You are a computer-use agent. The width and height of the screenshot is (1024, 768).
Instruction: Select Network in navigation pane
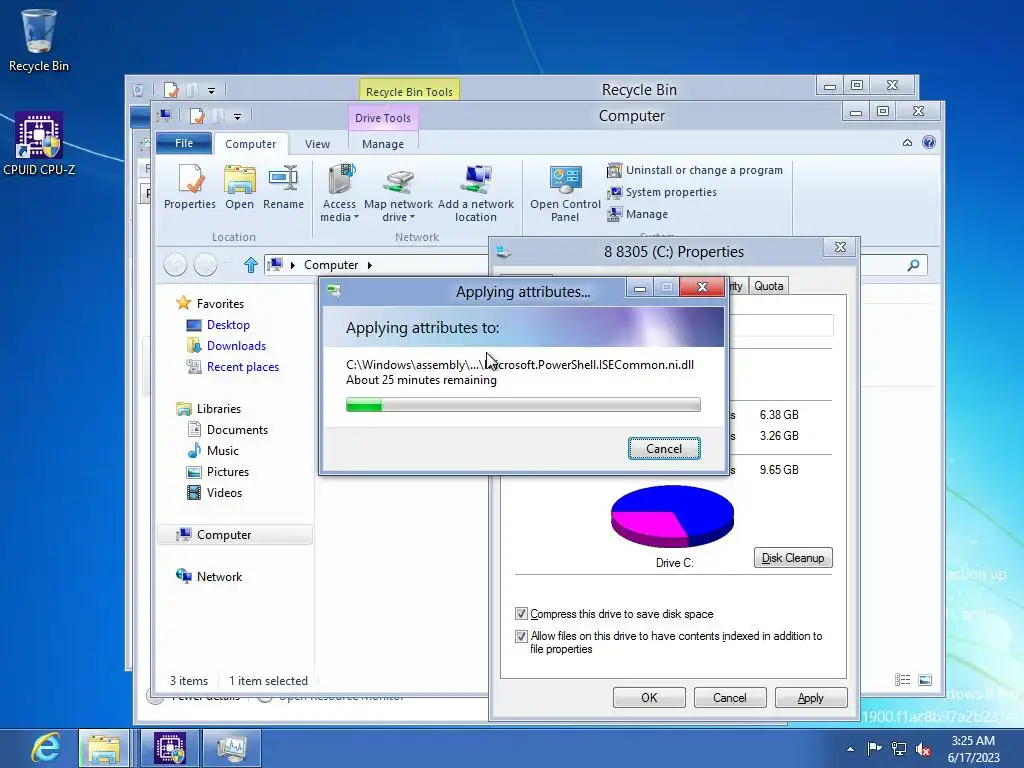209,577
